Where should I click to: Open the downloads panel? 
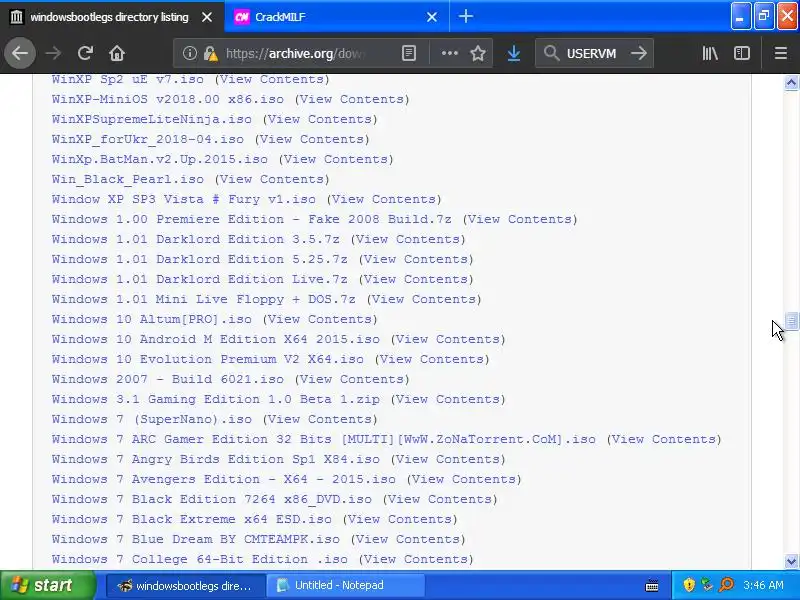(x=514, y=53)
